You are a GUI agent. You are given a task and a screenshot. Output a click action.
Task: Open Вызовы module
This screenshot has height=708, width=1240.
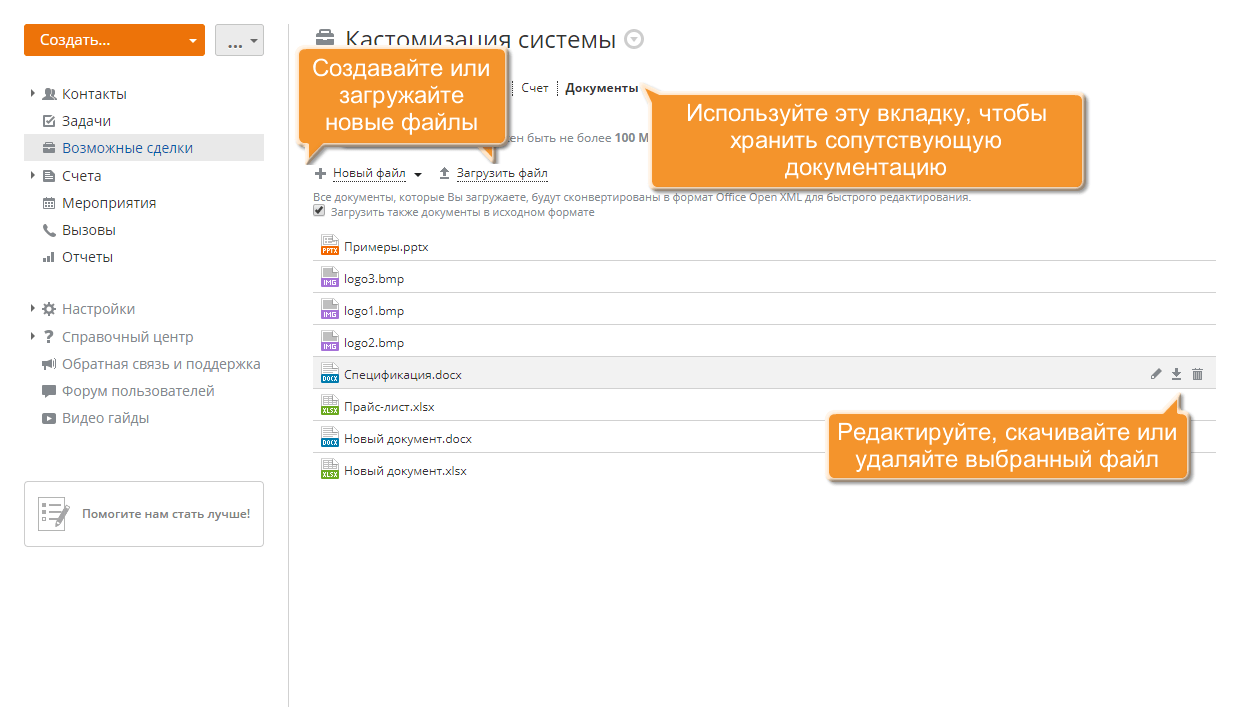coord(89,230)
